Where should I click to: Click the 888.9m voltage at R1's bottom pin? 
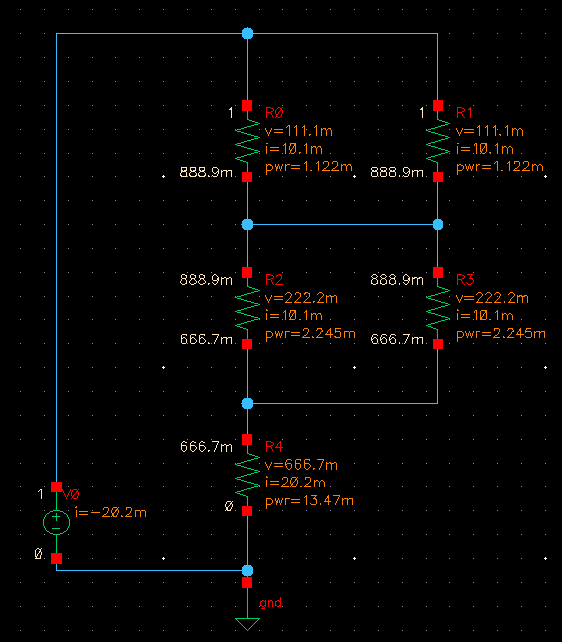(x=397, y=172)
